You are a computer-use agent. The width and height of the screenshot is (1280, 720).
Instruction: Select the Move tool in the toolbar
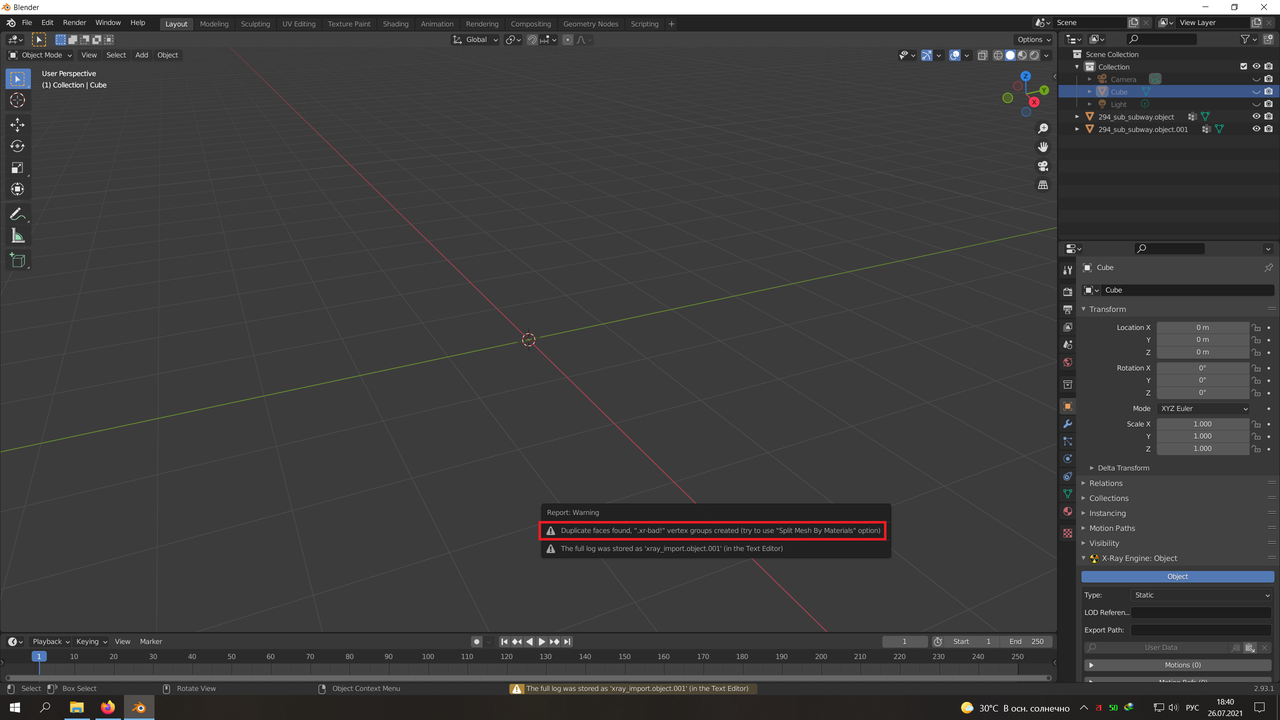tap(17, 124)
